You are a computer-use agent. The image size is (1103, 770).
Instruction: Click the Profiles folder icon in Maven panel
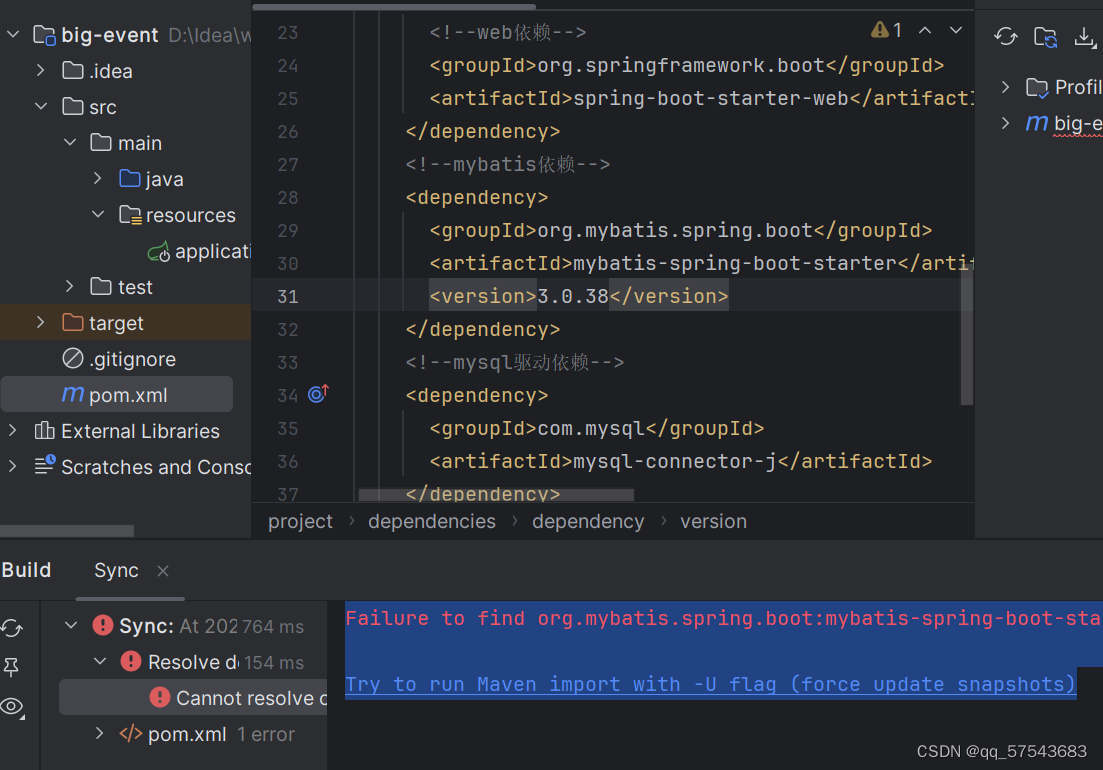click(x=1037, y=87)
